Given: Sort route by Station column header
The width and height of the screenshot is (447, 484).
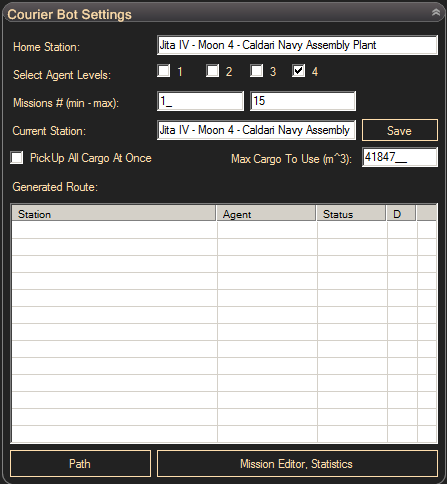Looking at the screenshot, I should tap(114, 213).
